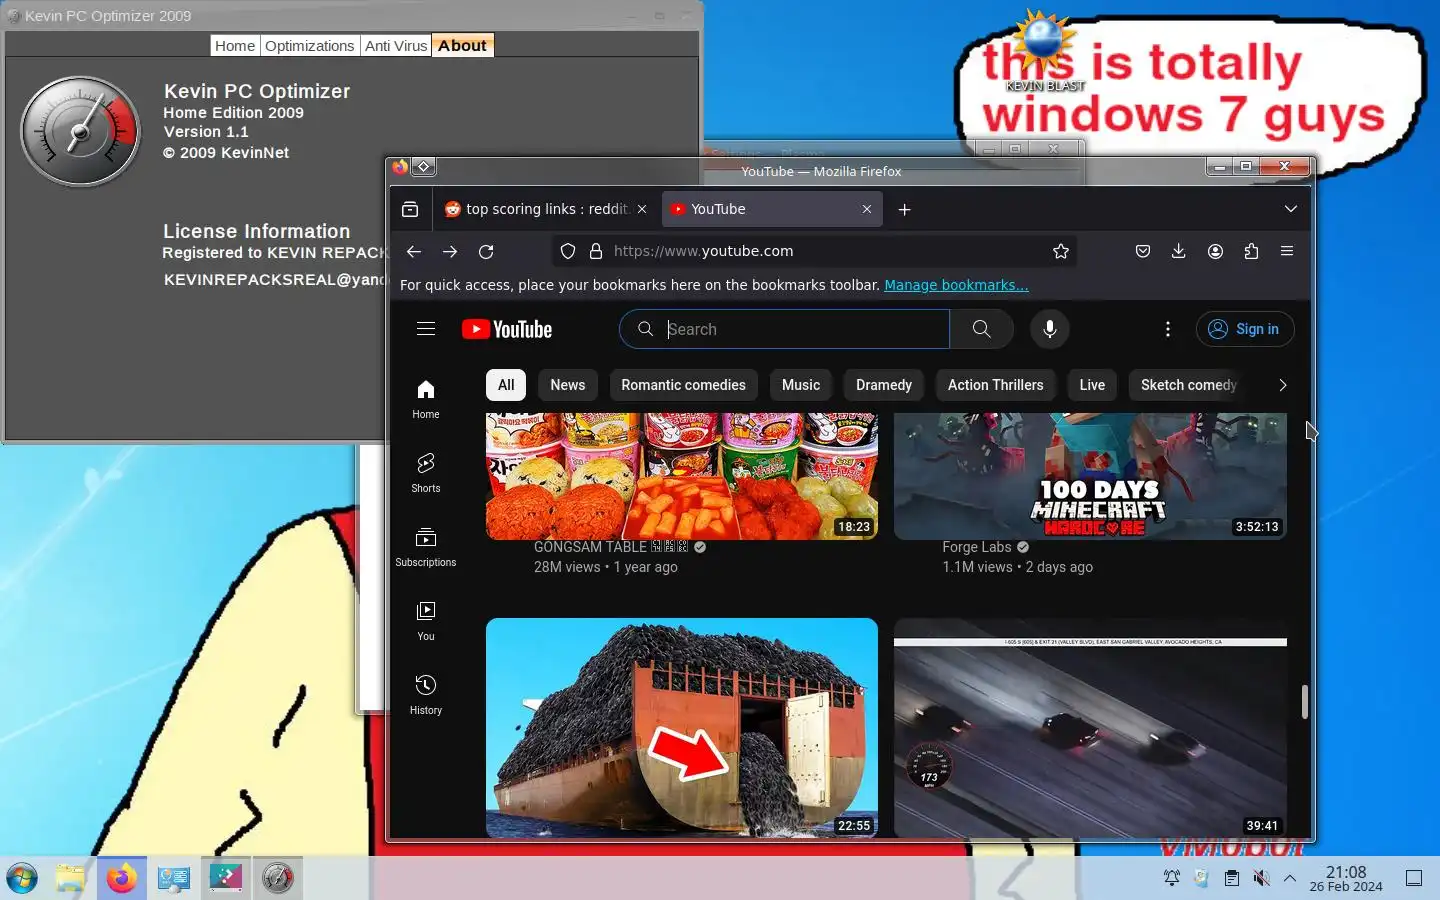View site security padlock information
Image resolution: width=1440 pixels, height=900 pixels.
click(596, 251)
